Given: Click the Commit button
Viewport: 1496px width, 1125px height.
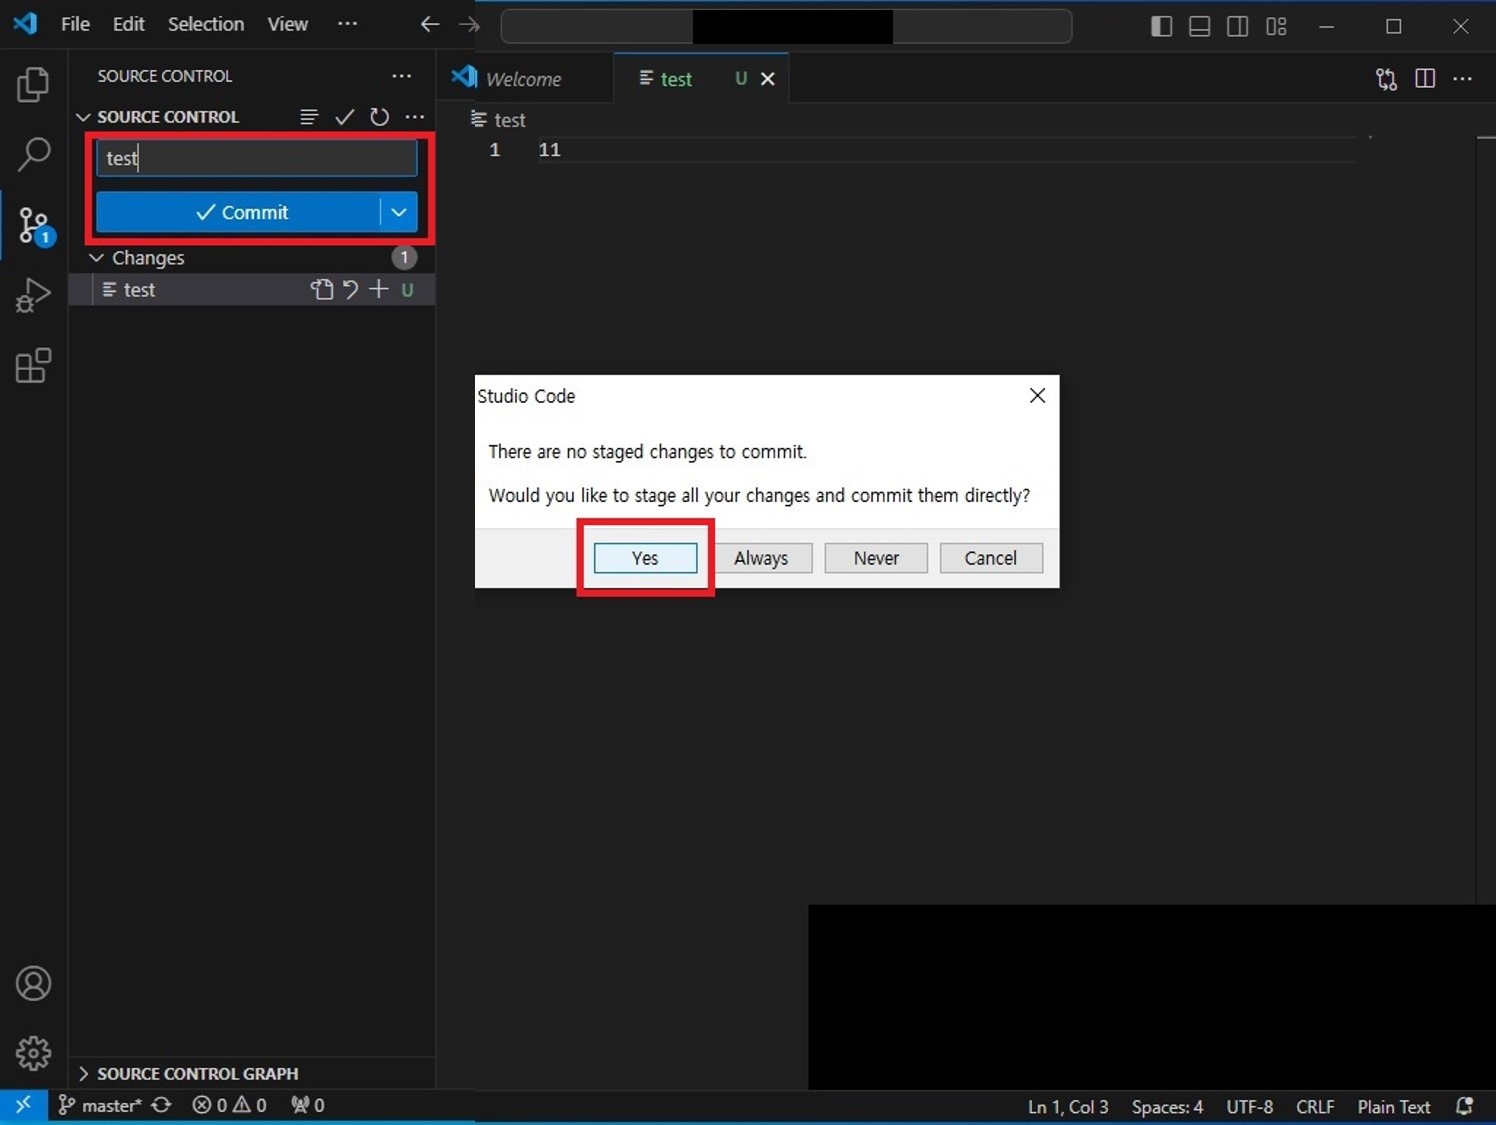Looking at the screenshot, I should 238,212.
